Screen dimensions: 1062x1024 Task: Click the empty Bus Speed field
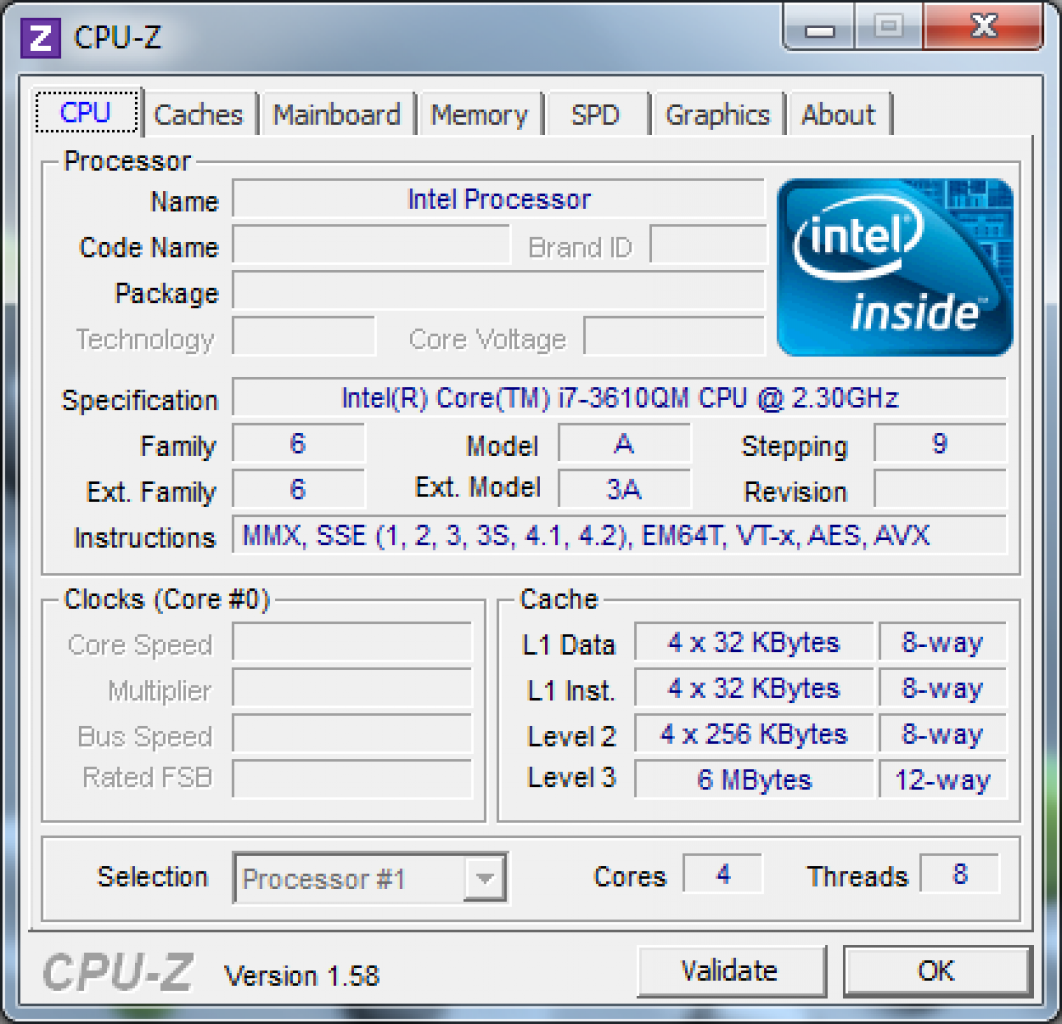[x=352, y=734]
